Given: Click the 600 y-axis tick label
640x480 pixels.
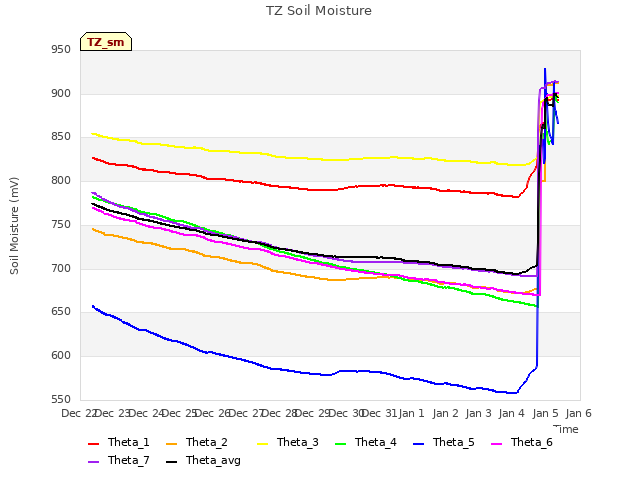Looking at the screenshot, I should [61, 356].
